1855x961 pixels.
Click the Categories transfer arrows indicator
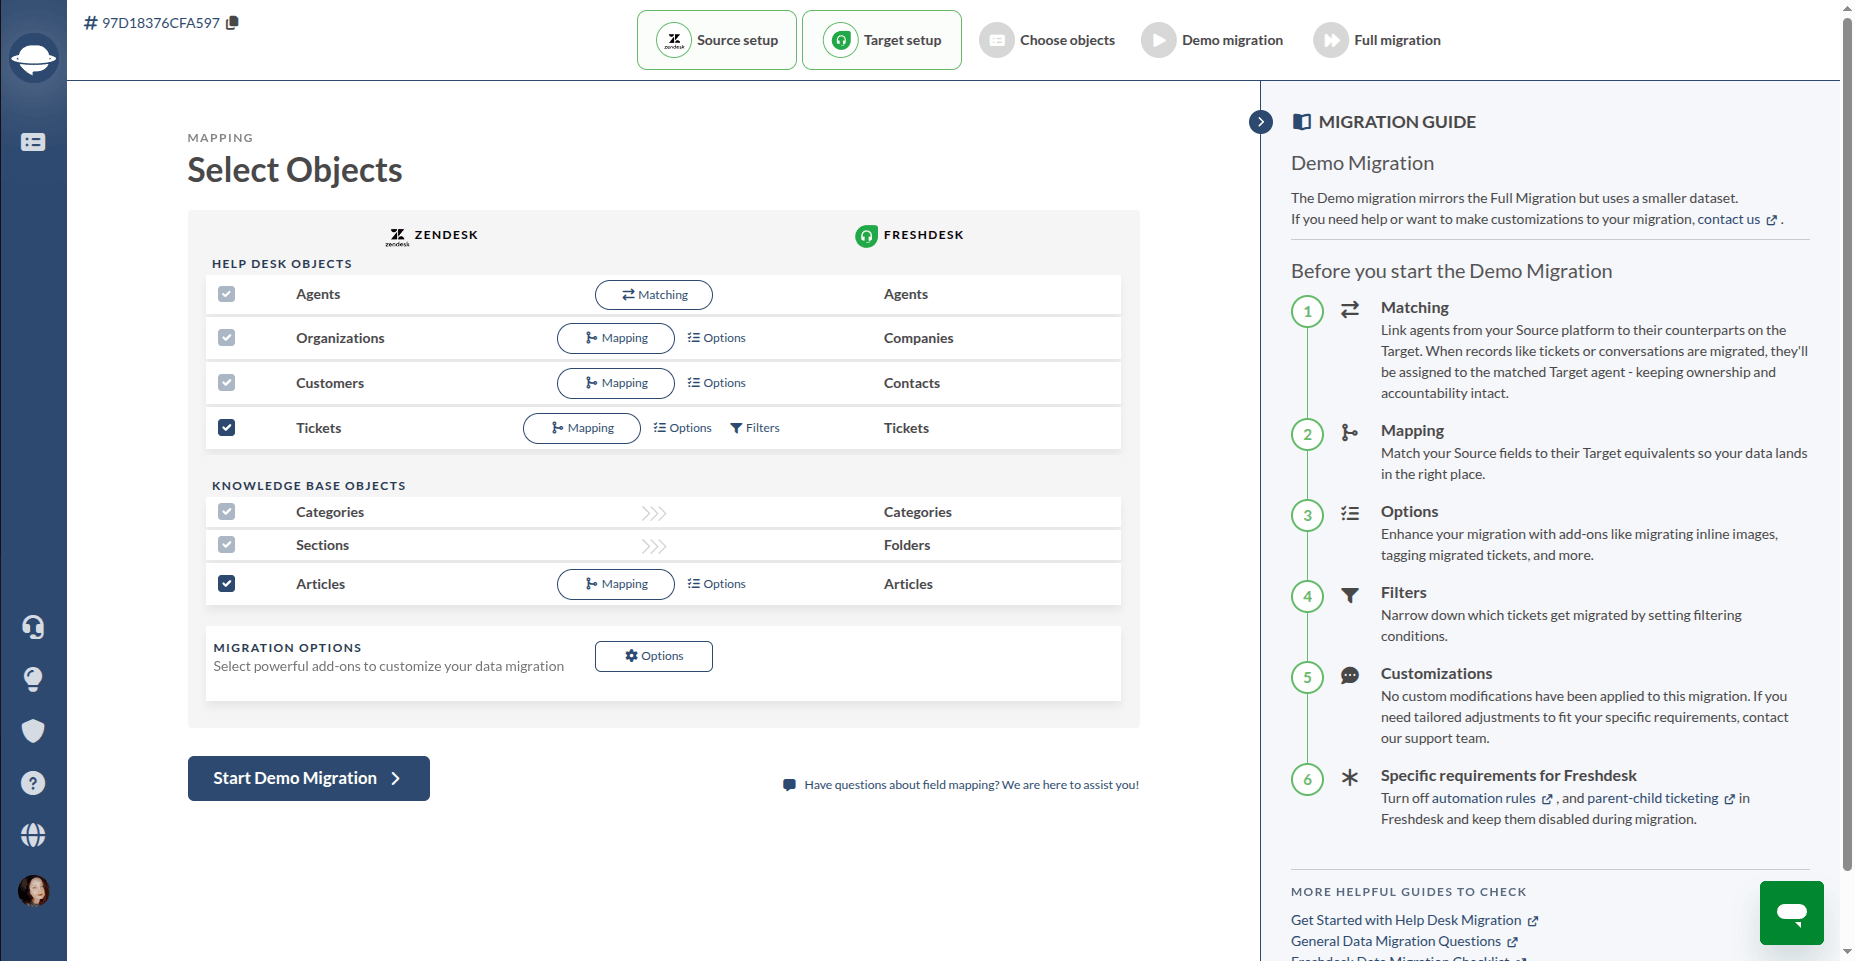(654, 514)
